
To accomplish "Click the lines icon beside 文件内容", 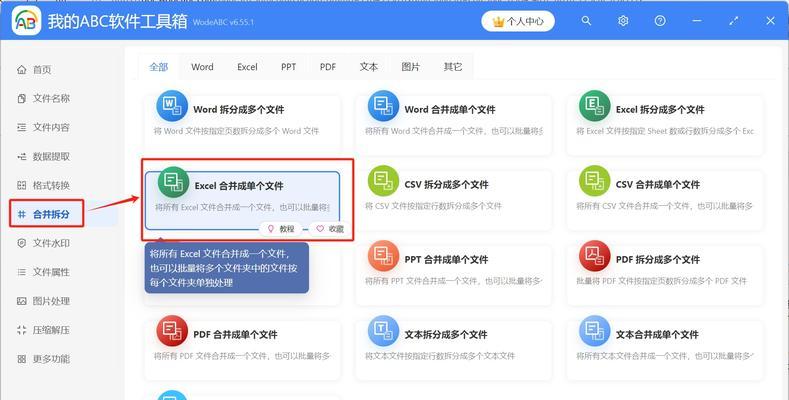I will coord(22,128).
